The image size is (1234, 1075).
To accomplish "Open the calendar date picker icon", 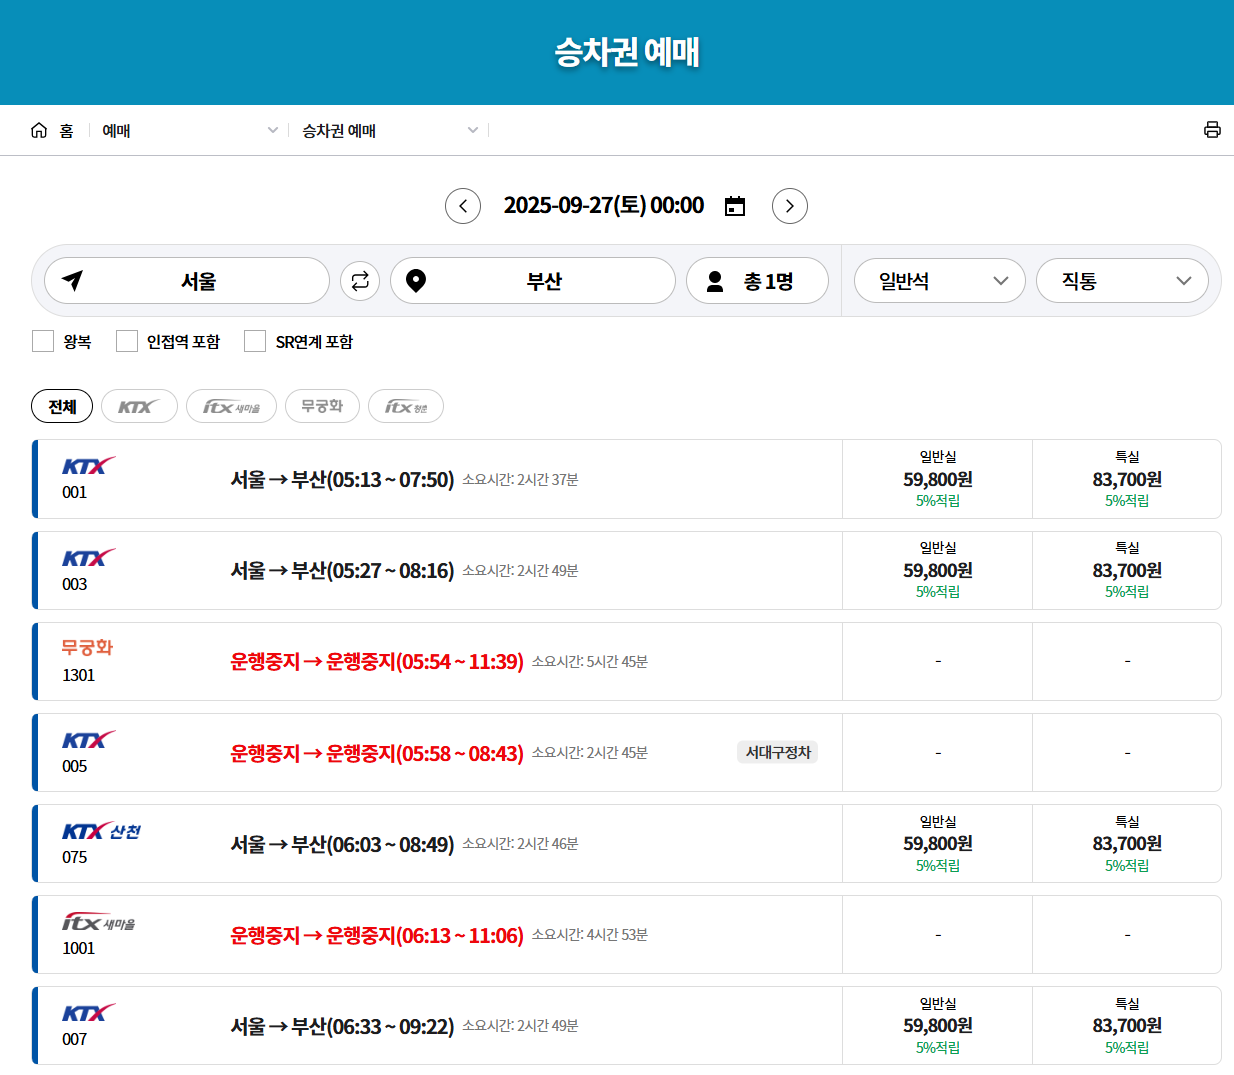I will tap(735, 206).
